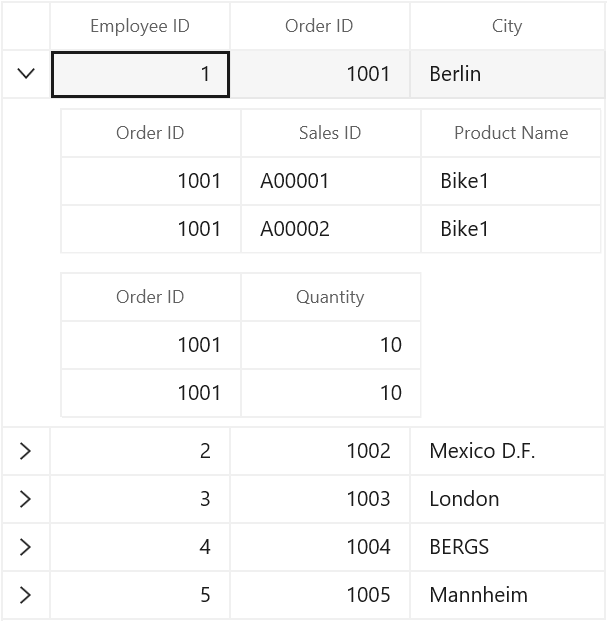Click the City column header
The width and height of the screenshot is (607, 621).
click(507, 26)
